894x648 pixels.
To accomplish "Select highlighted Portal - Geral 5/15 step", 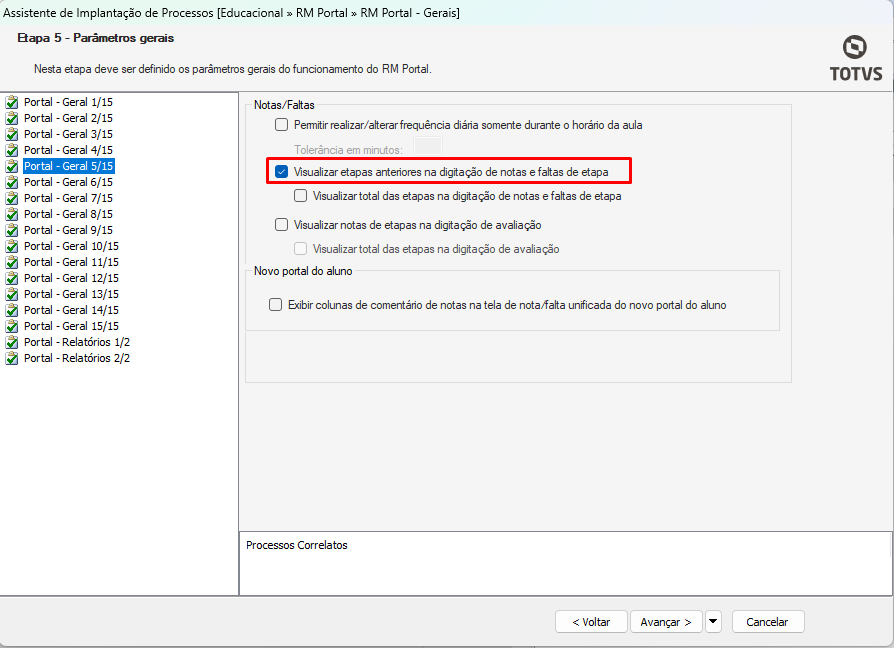I will (69, 166).
